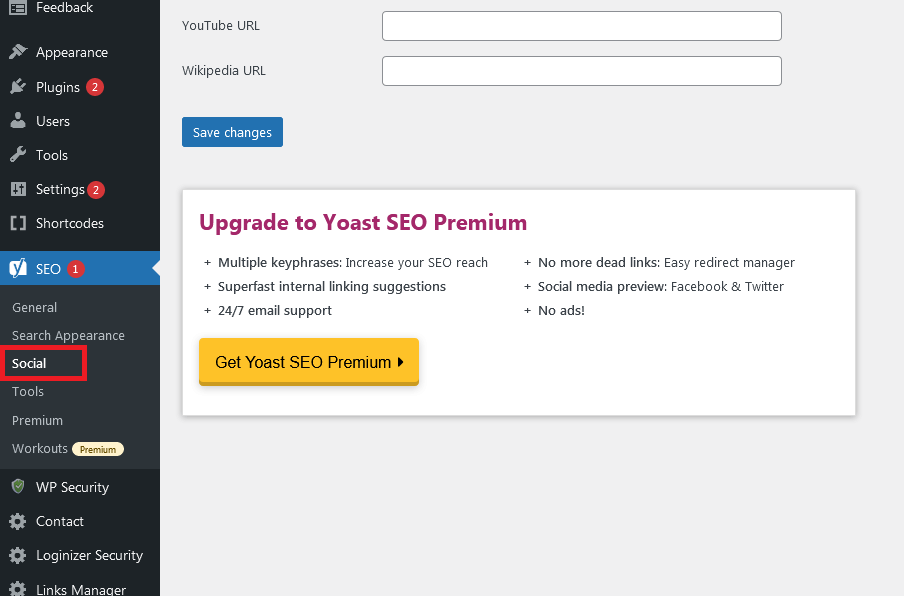This screenshot has width=904, height=596.
Task: Click the Settings sliders icon
Action: coord(18,189)
